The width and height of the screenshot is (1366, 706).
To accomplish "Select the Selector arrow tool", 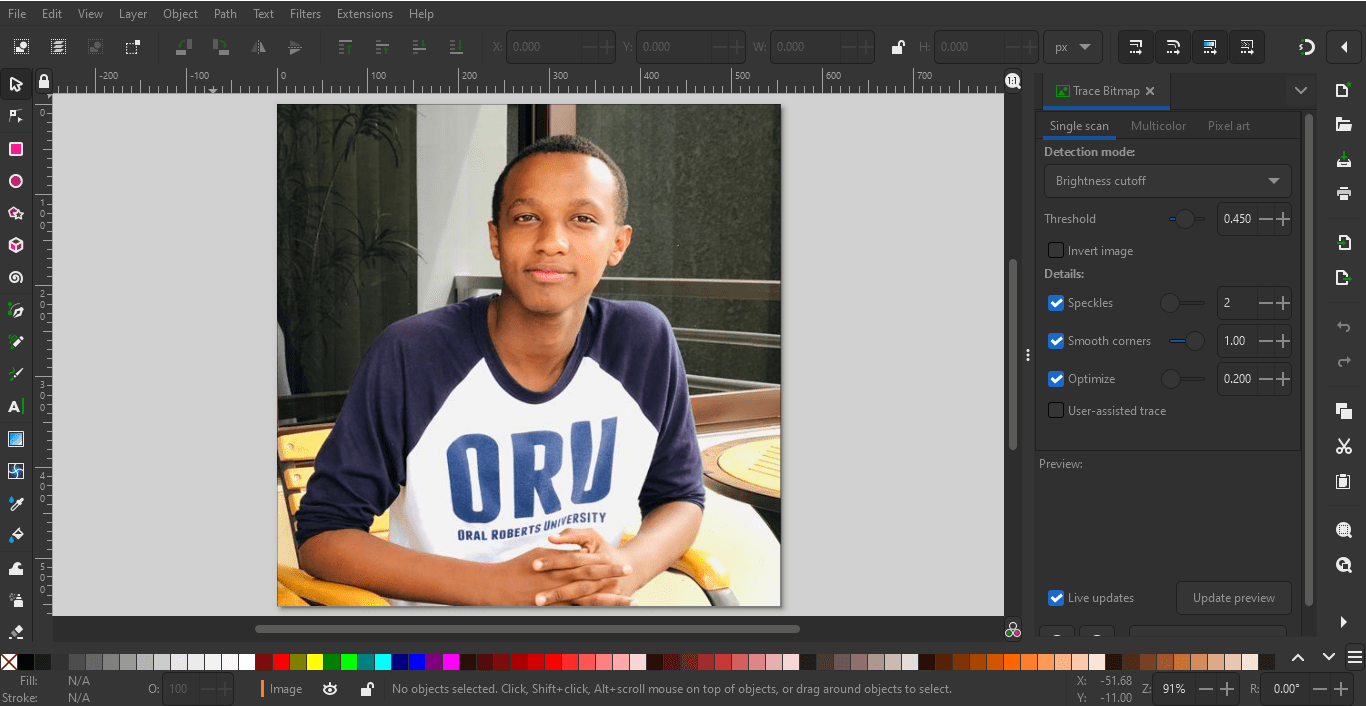I will point(16,85).
